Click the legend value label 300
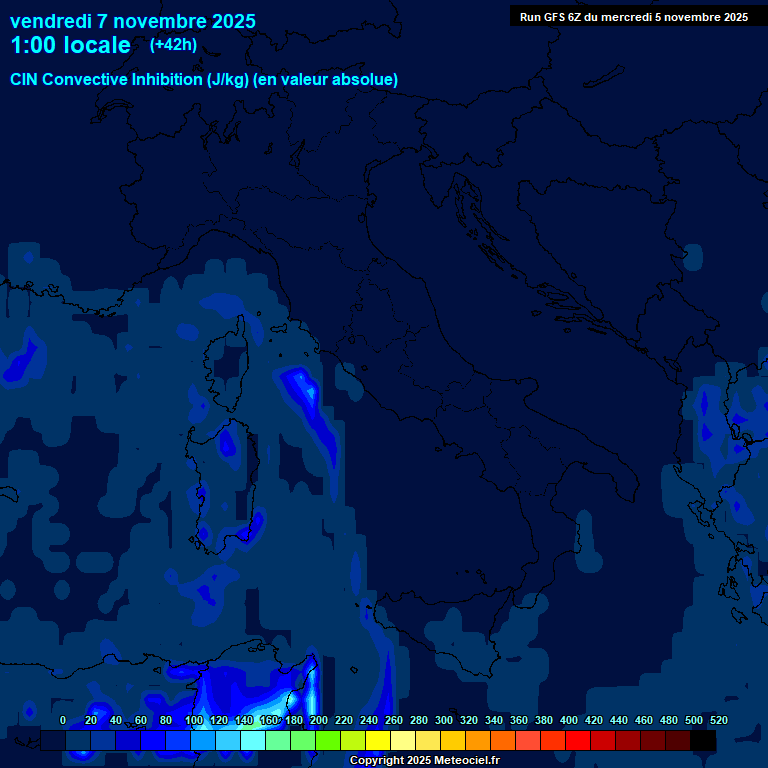Screen dimensions: 768x768 point(443,720)
